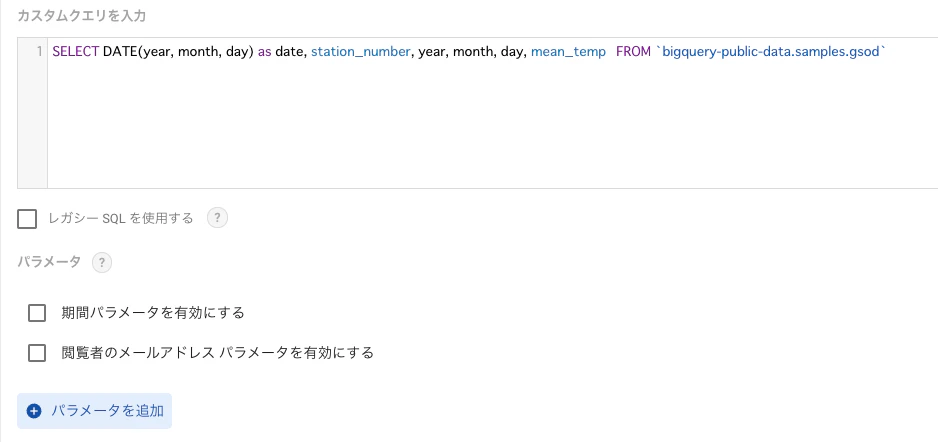
Task: Click the bigquery-public-data.samples.gsod table name
Action: coord(770,52)
